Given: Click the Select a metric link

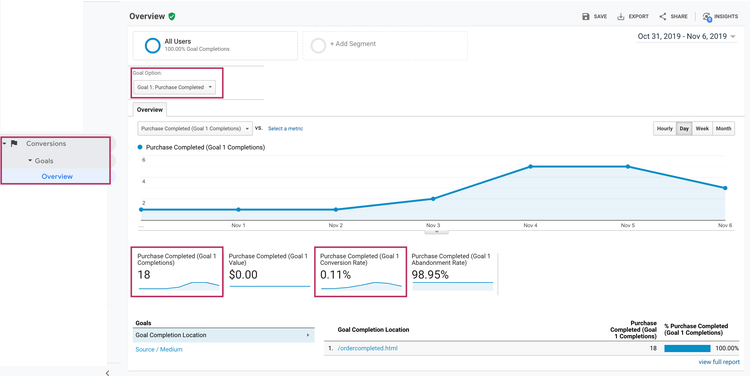Looking at the screenshot, I should click(x=285, y=129).
